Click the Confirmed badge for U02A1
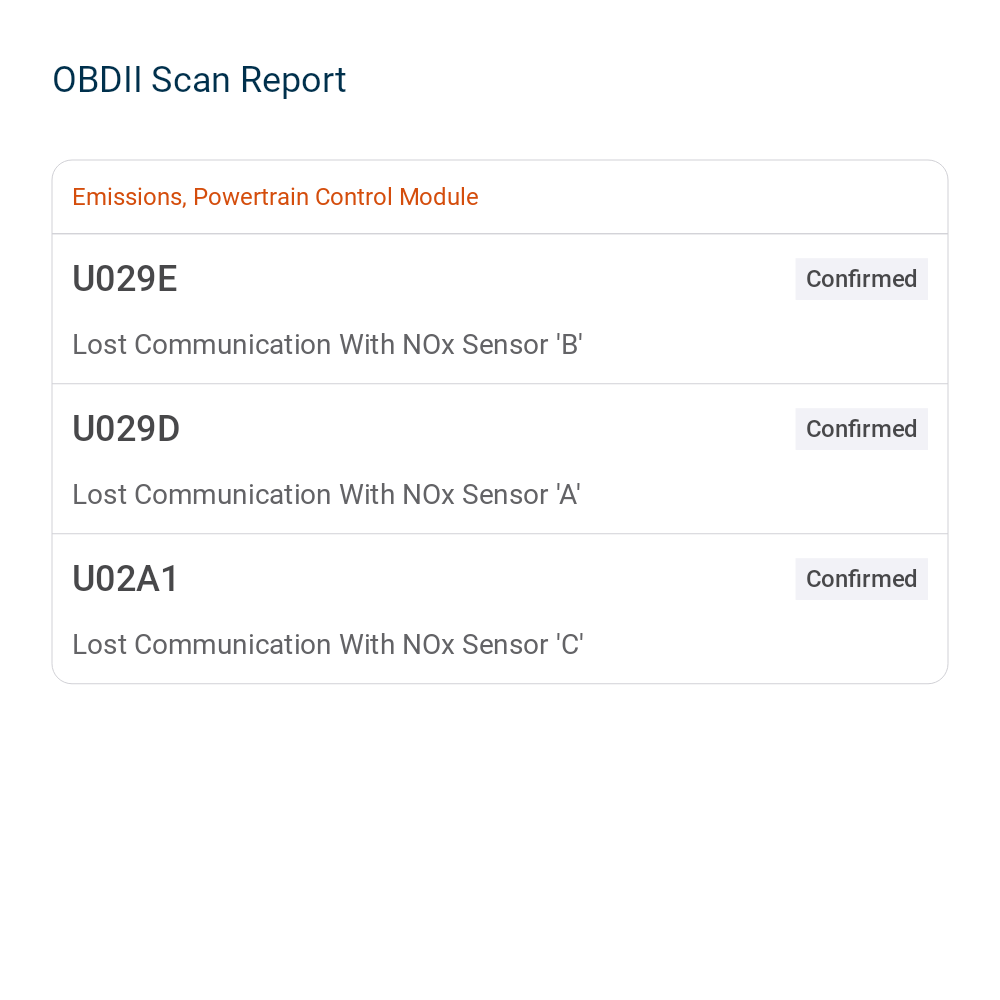The height and width of the screenshot is (1000, 1000). [861, 578]
